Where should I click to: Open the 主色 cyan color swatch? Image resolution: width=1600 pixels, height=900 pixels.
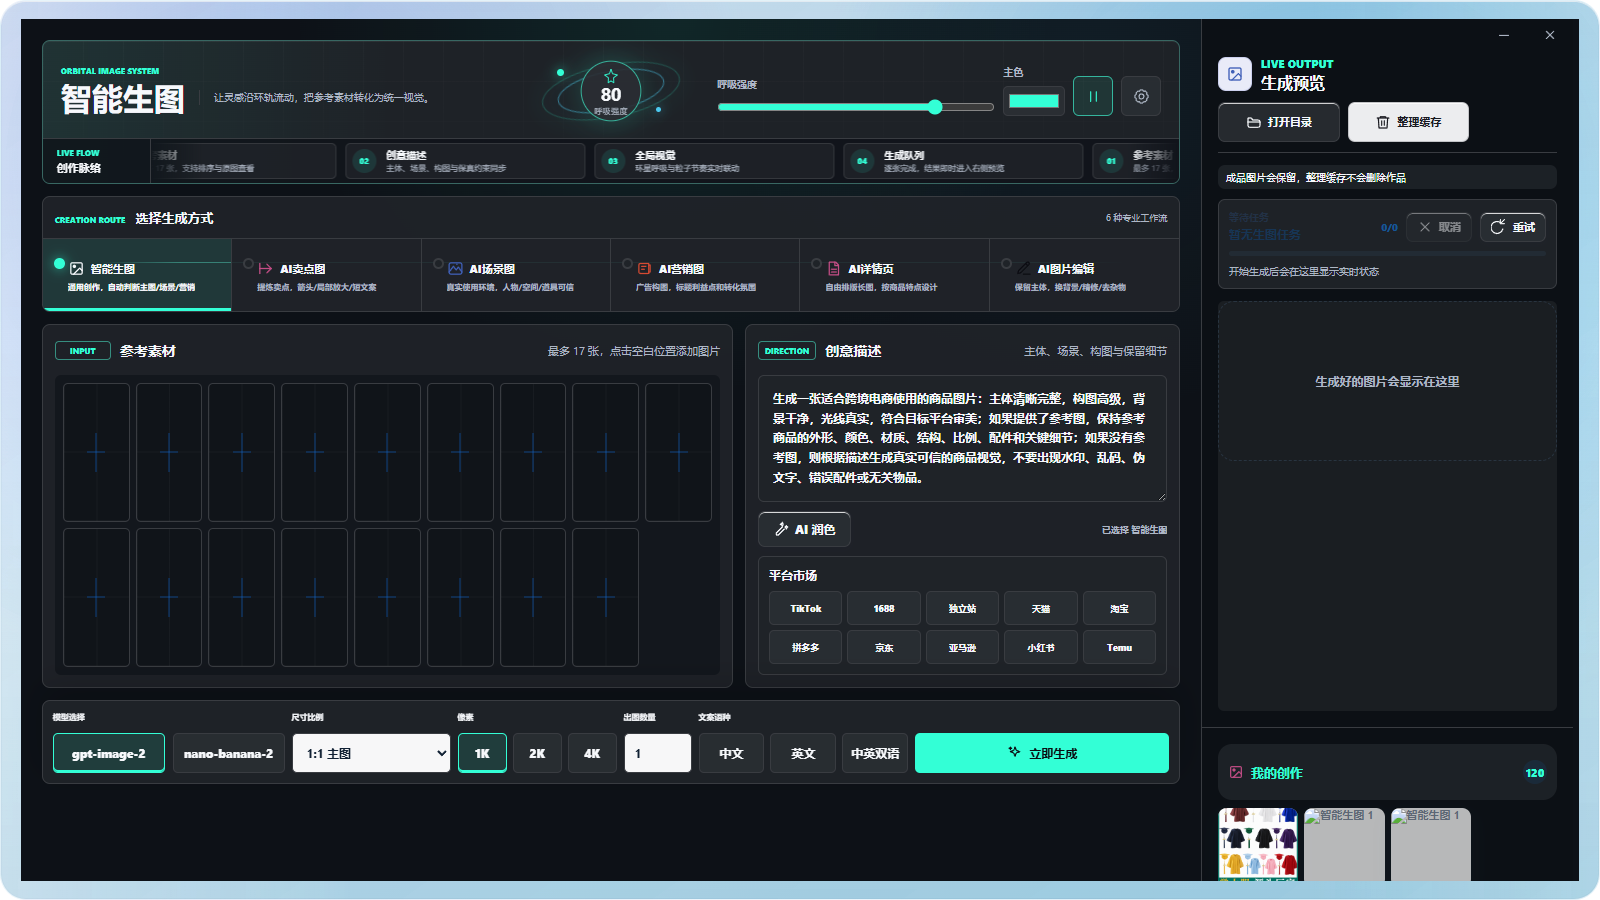pyautogui.click(x=1034, y=100)
